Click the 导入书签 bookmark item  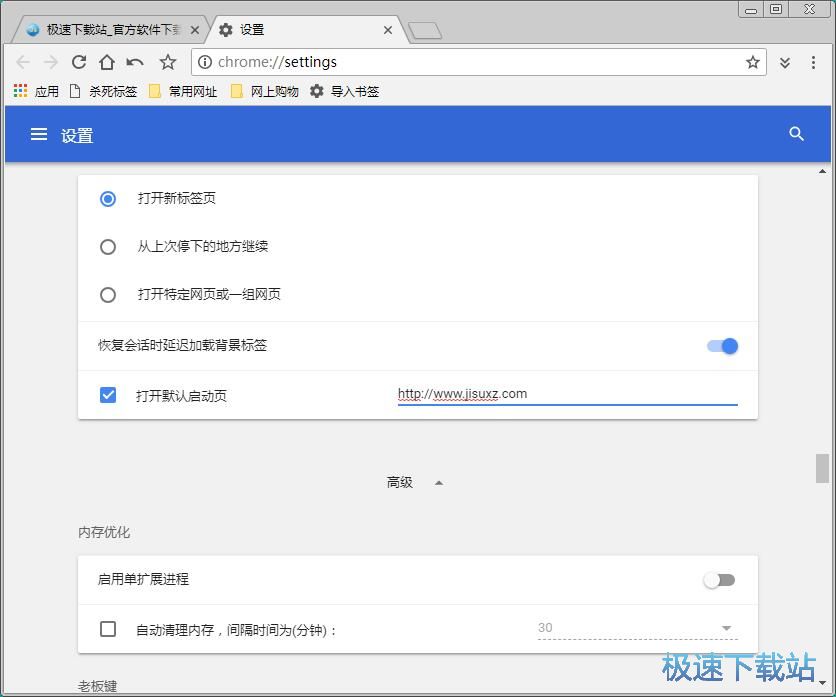click(x=344, y=91)
